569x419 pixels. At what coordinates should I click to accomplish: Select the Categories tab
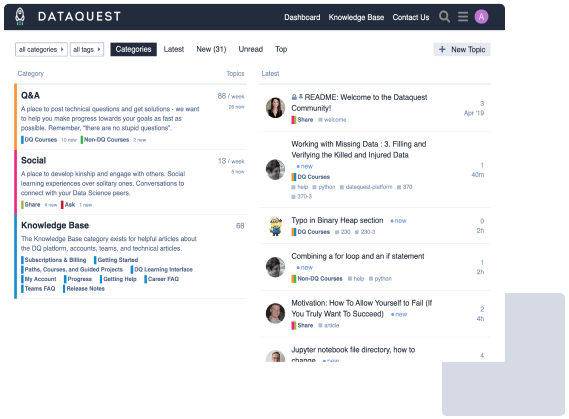[x=133, y=49]
